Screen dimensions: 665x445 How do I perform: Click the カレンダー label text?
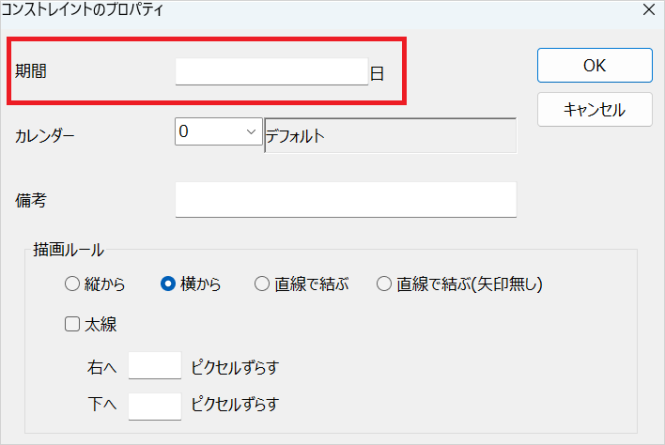[45, 135]
